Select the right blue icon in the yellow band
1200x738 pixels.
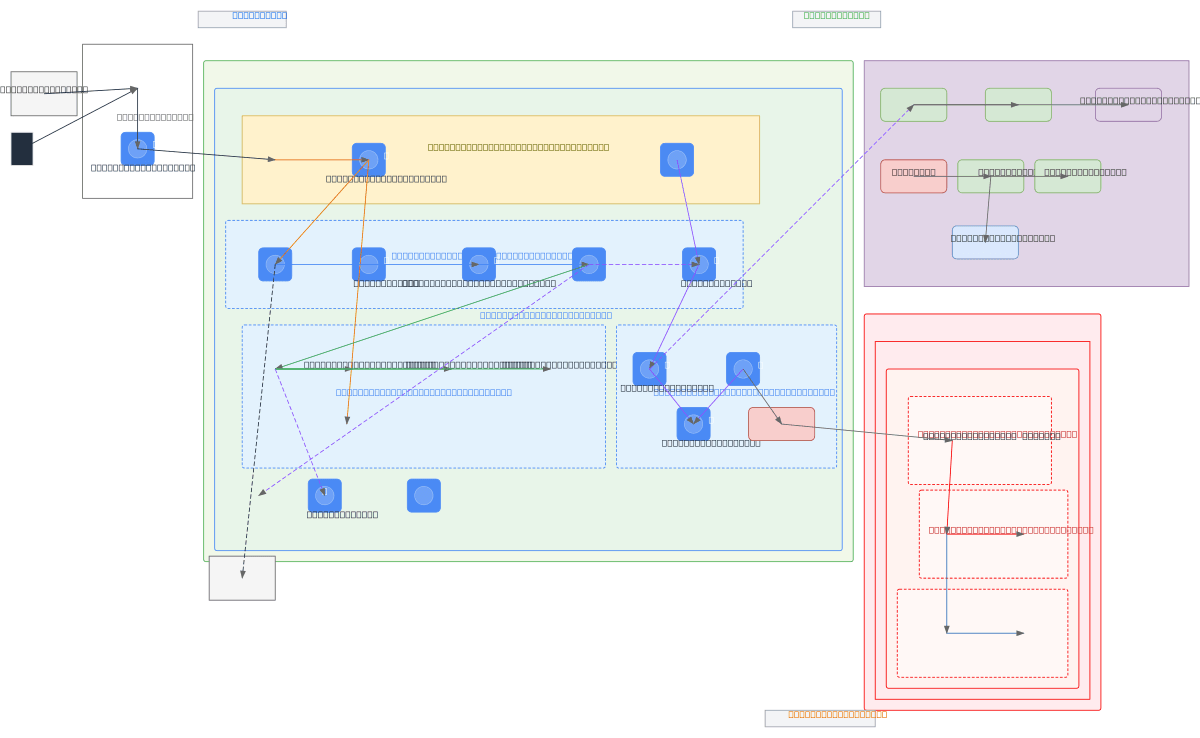(x=676, y=160)
